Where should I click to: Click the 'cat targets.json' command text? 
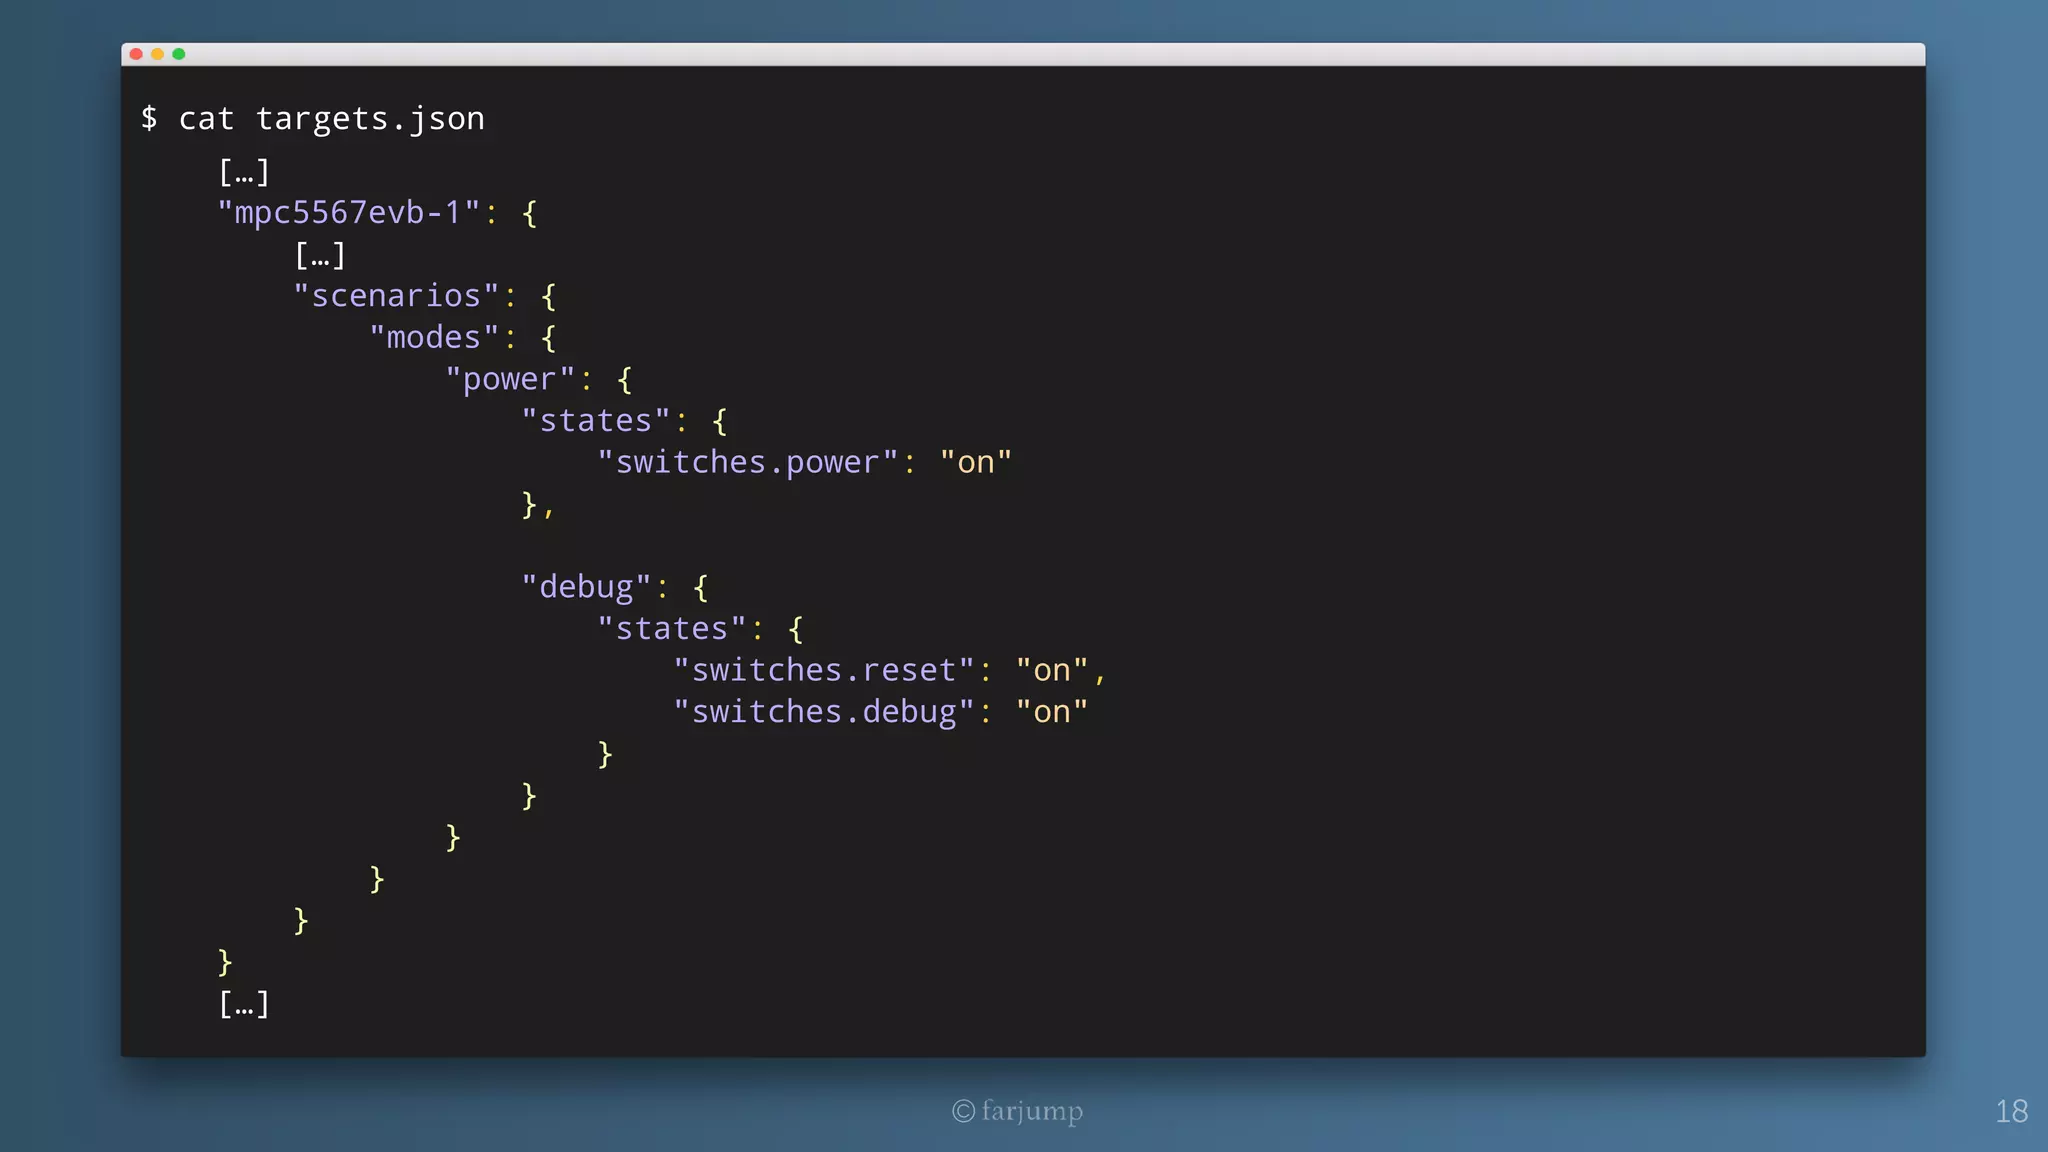click(x=331, y=119)
